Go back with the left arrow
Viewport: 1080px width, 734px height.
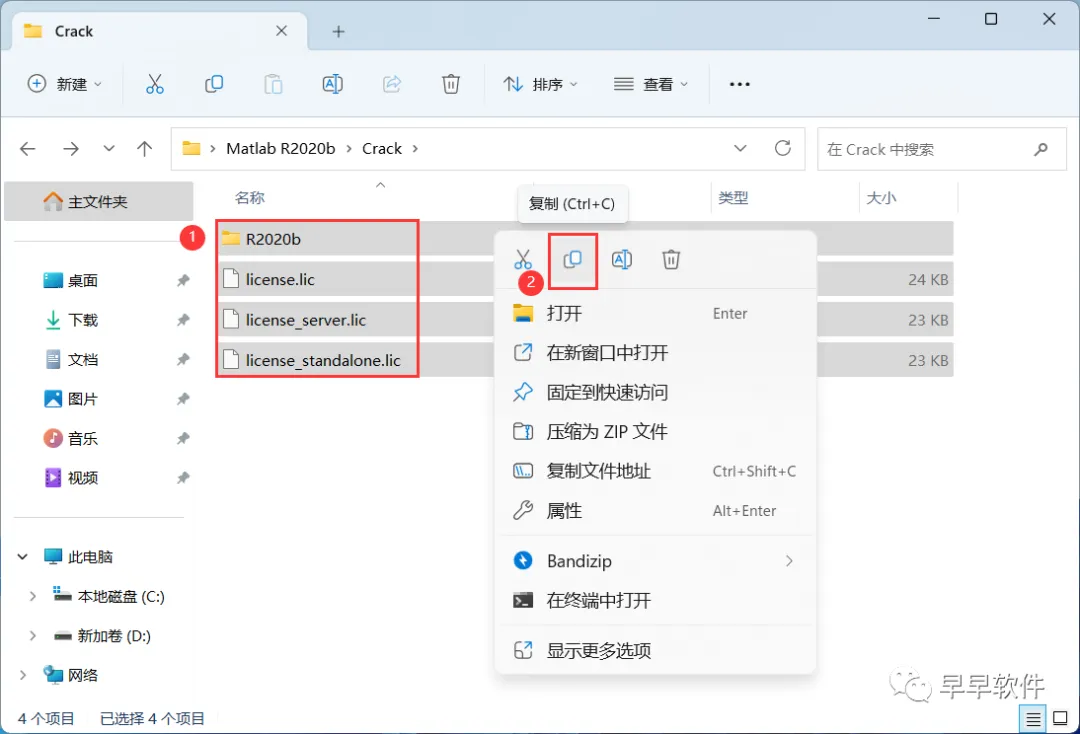[28, 149]
